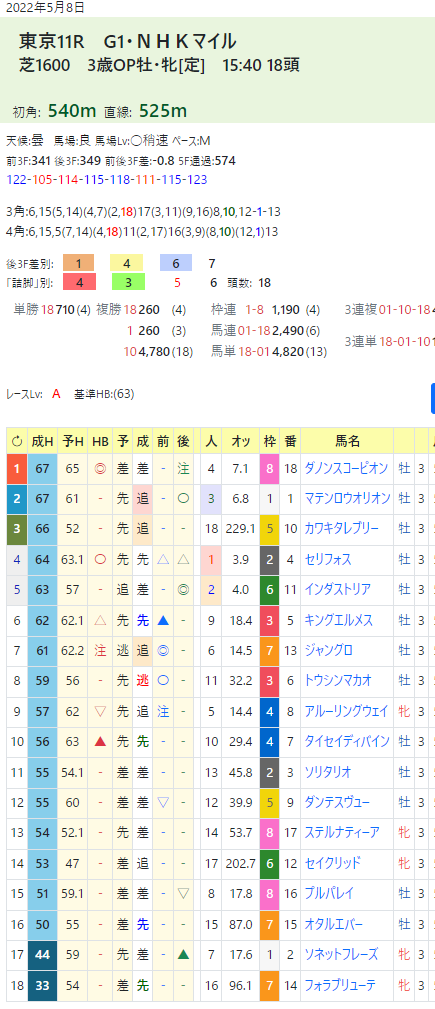This screenshot has height=1009, width=435.
Task: Click the 枠連 1-8 1,190 payout
Action: tap(265, 310)
